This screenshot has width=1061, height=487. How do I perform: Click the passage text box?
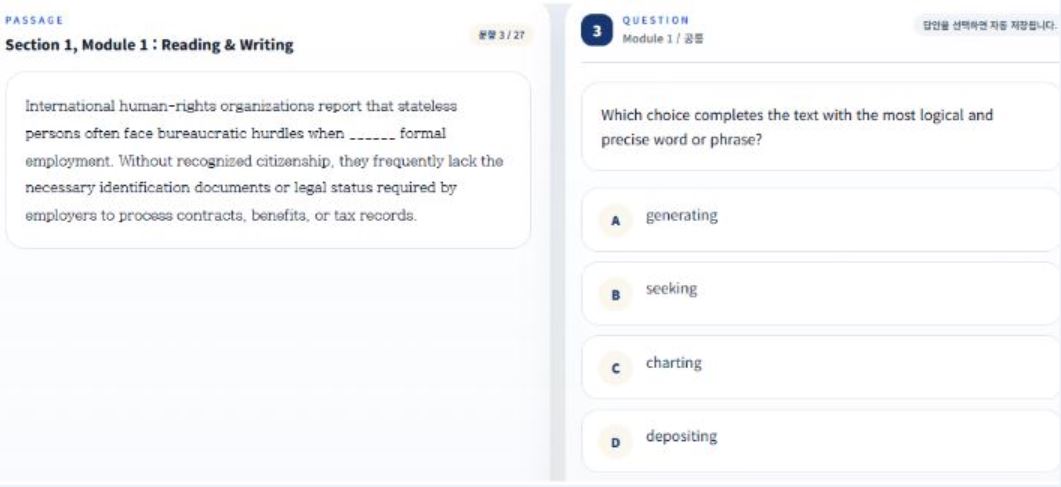(x=268, y=160)
